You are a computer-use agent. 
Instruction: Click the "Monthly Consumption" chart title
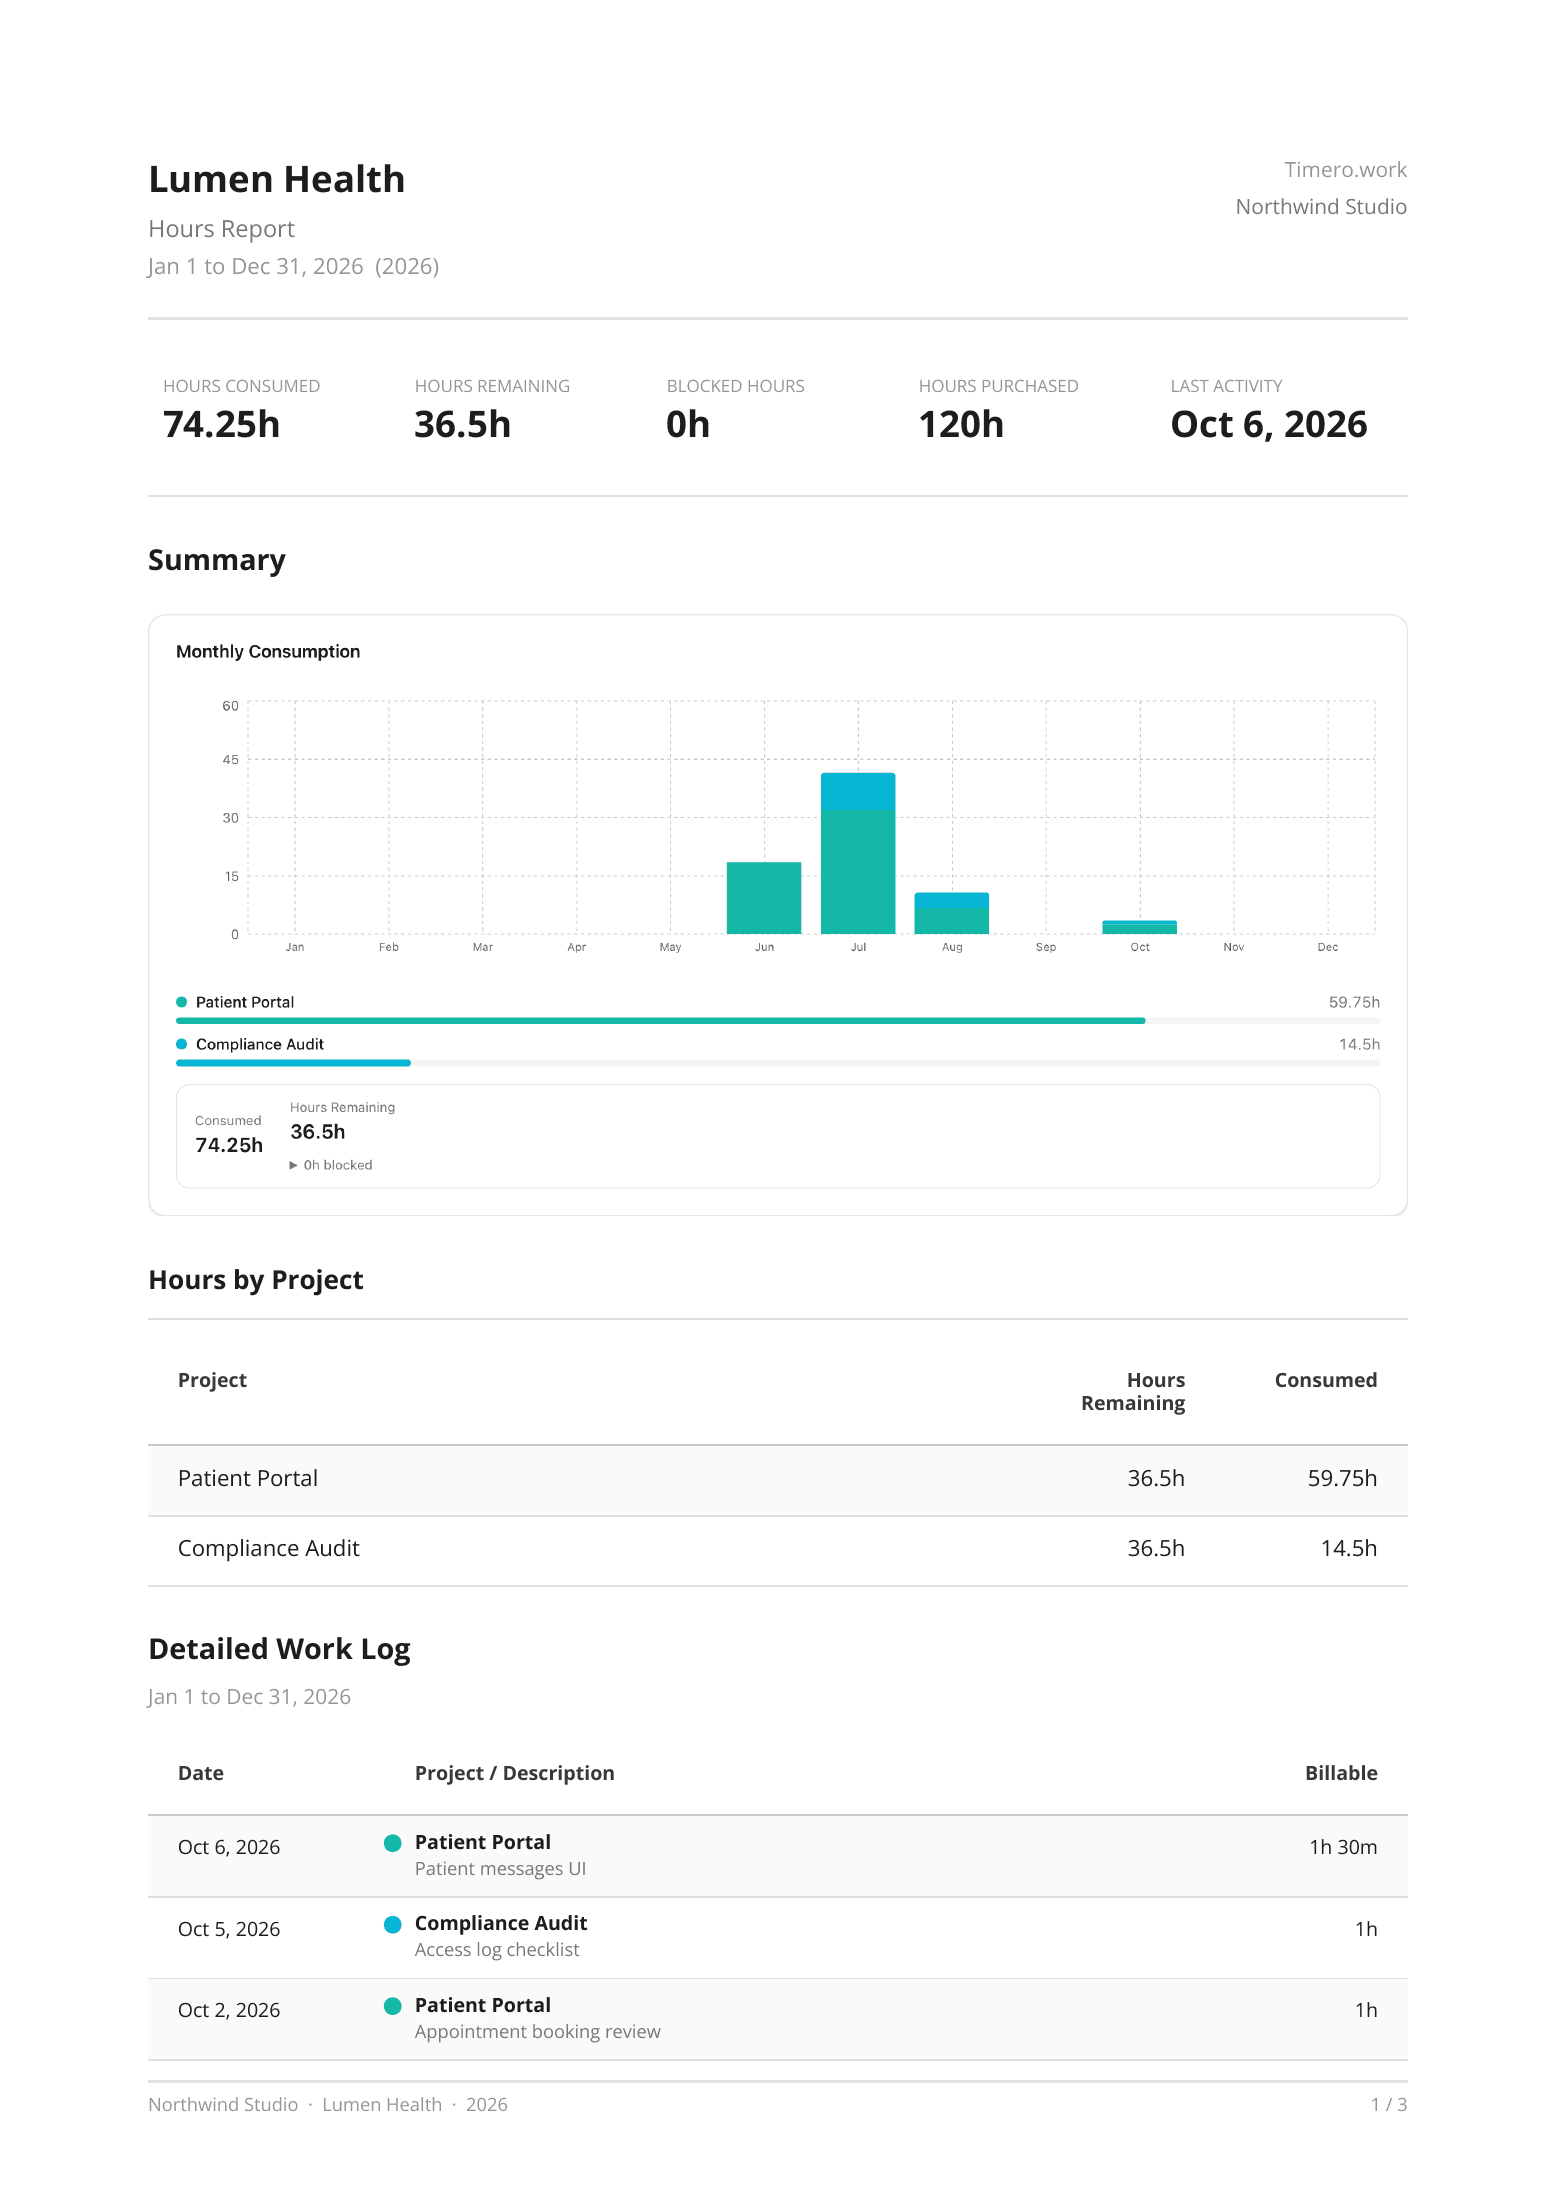click(268, 652)
